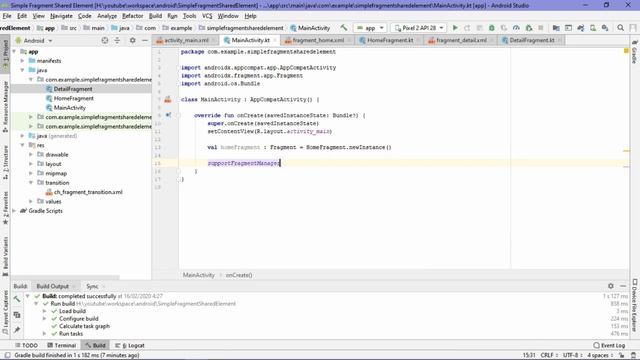
Task: Open AVD Manager from the toolbar
Action: click(x=593, y=28)
